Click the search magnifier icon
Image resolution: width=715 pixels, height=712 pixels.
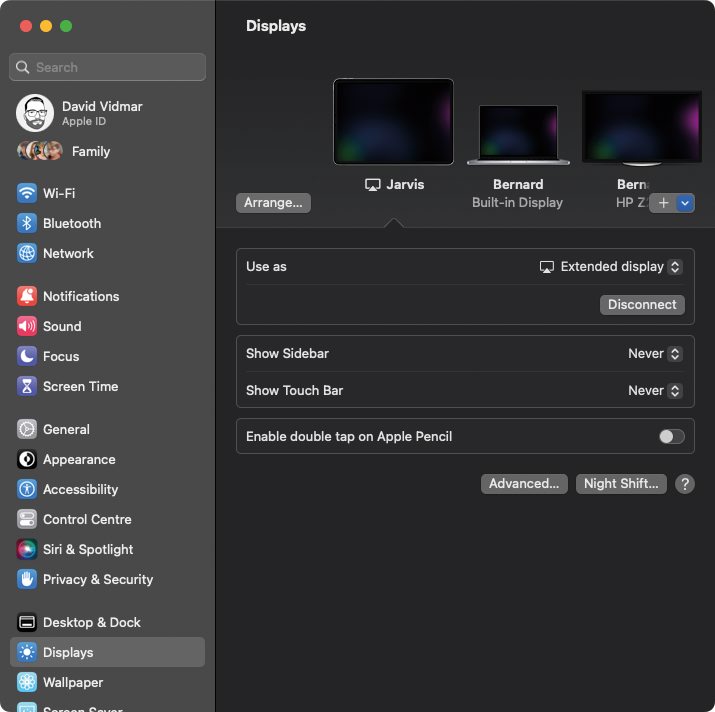pos(22,67)
